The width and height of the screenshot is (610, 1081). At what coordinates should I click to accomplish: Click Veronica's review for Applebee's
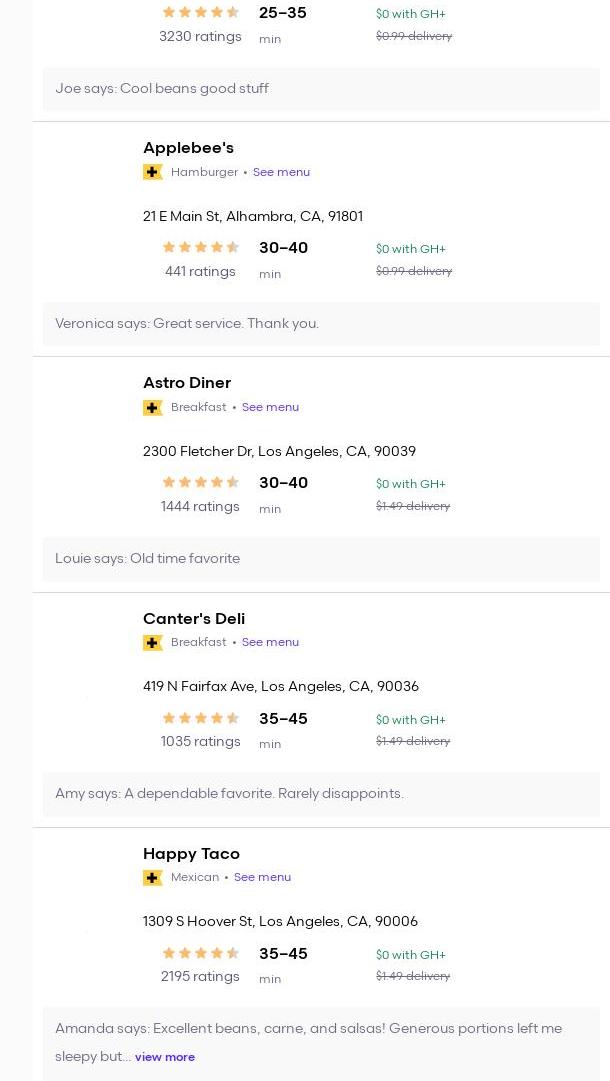coord(187,324)
